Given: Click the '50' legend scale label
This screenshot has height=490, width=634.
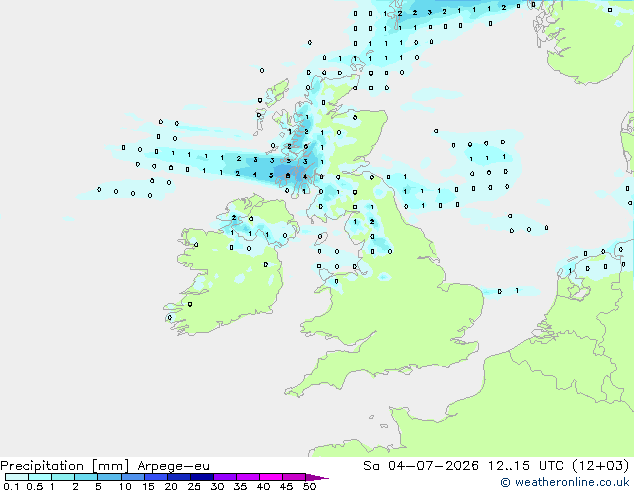Looking at the screenshot, I should (309, 486).
